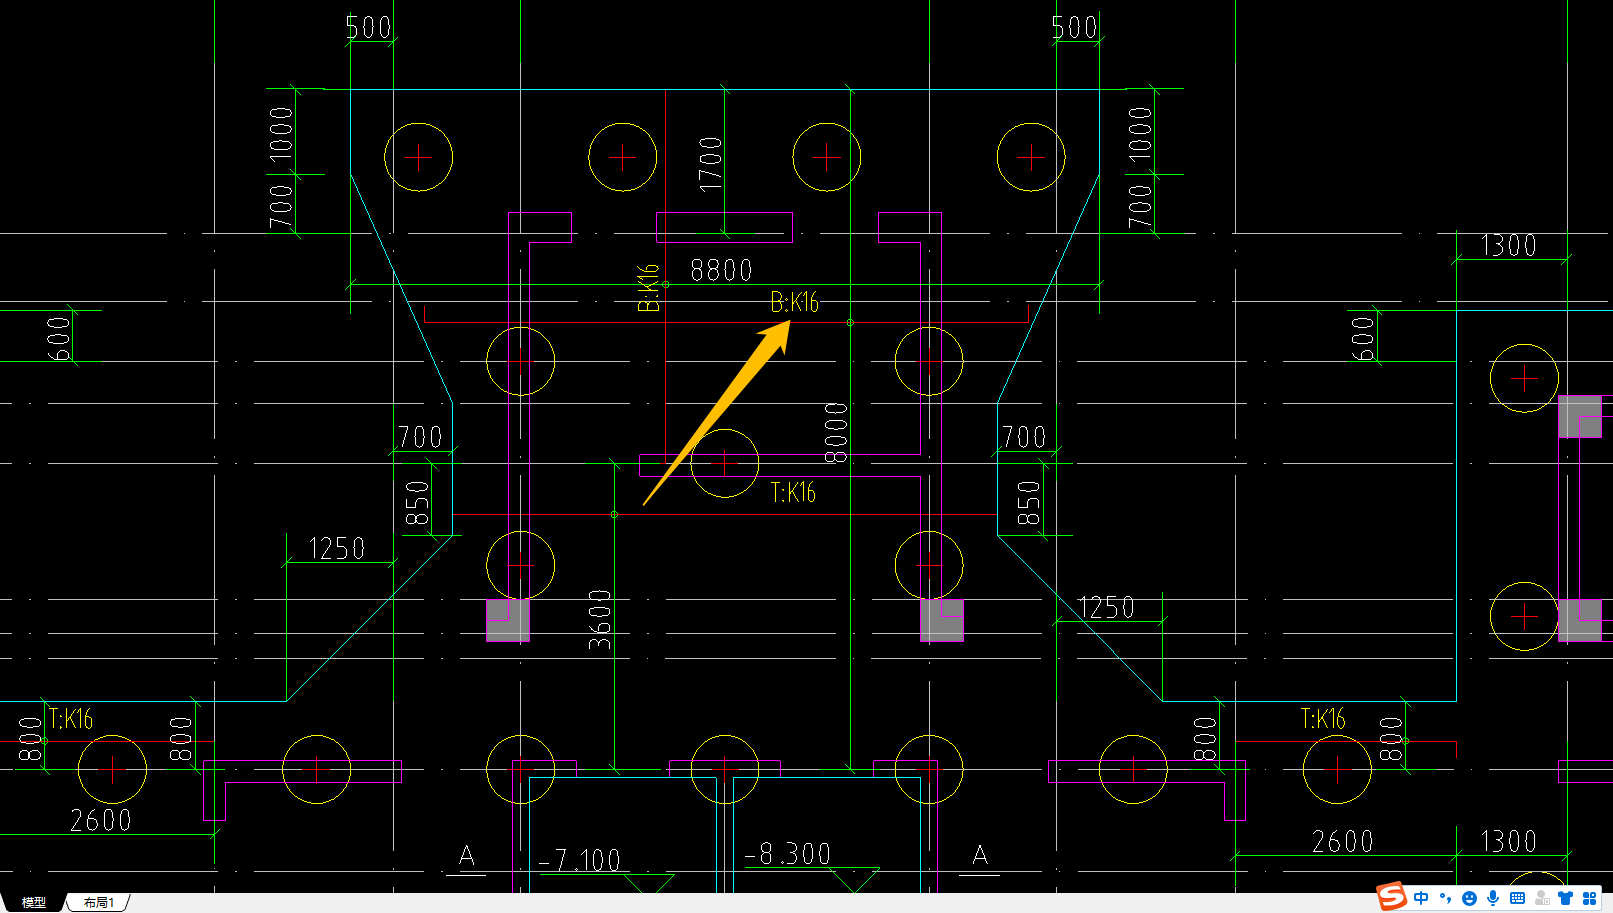Select the -8.300 elevation label
Screen dimensions: 1613x913
788,854
